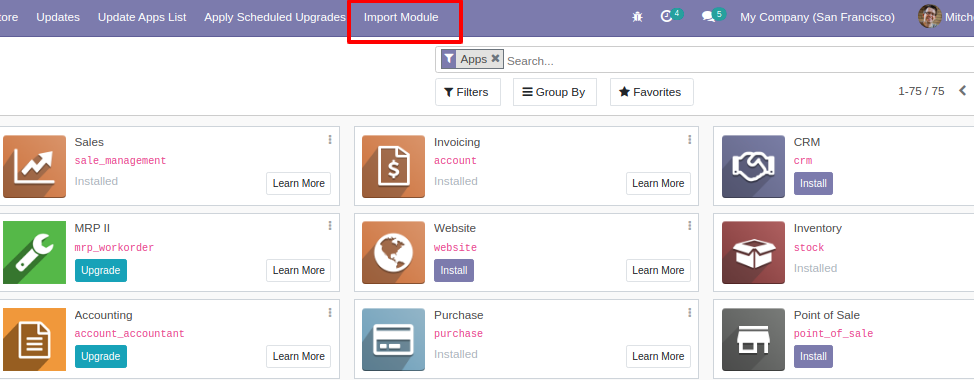Select Update Apps List menu
This screenshot has height=380, width=974.
pyautogui.click(x=142, y=17)
